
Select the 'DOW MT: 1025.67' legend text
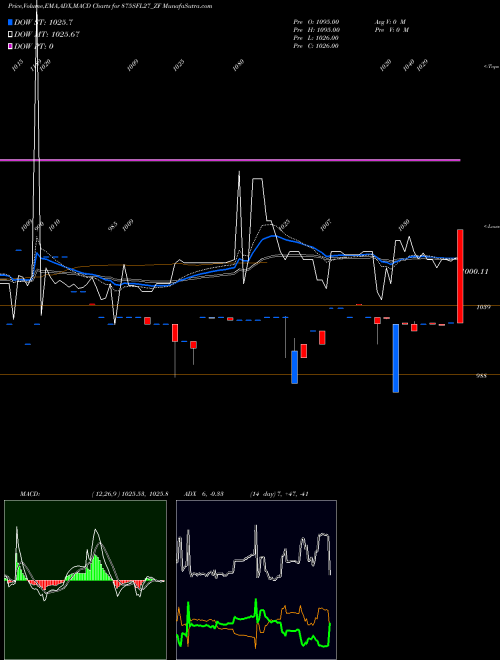tap(47, 34)
